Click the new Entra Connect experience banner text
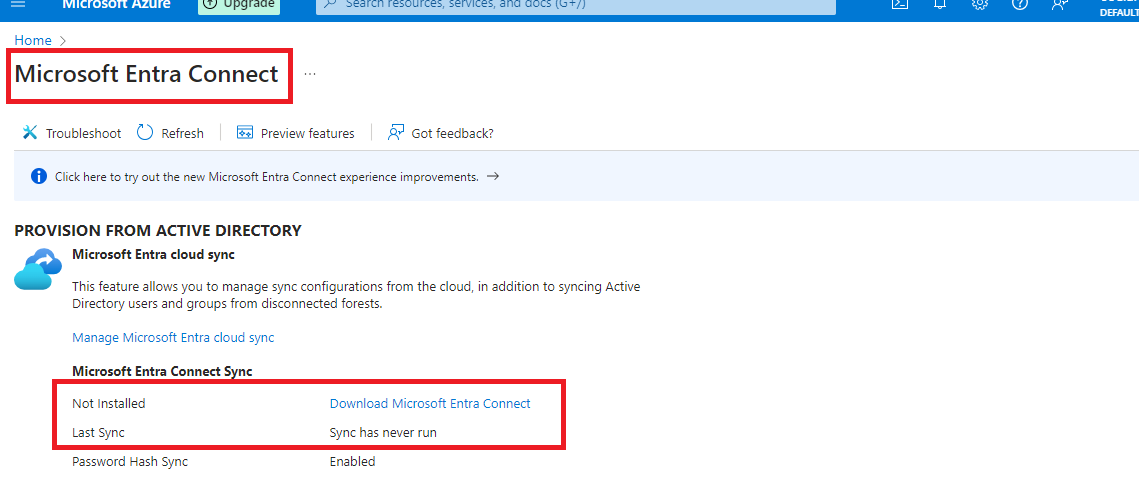 267,177
